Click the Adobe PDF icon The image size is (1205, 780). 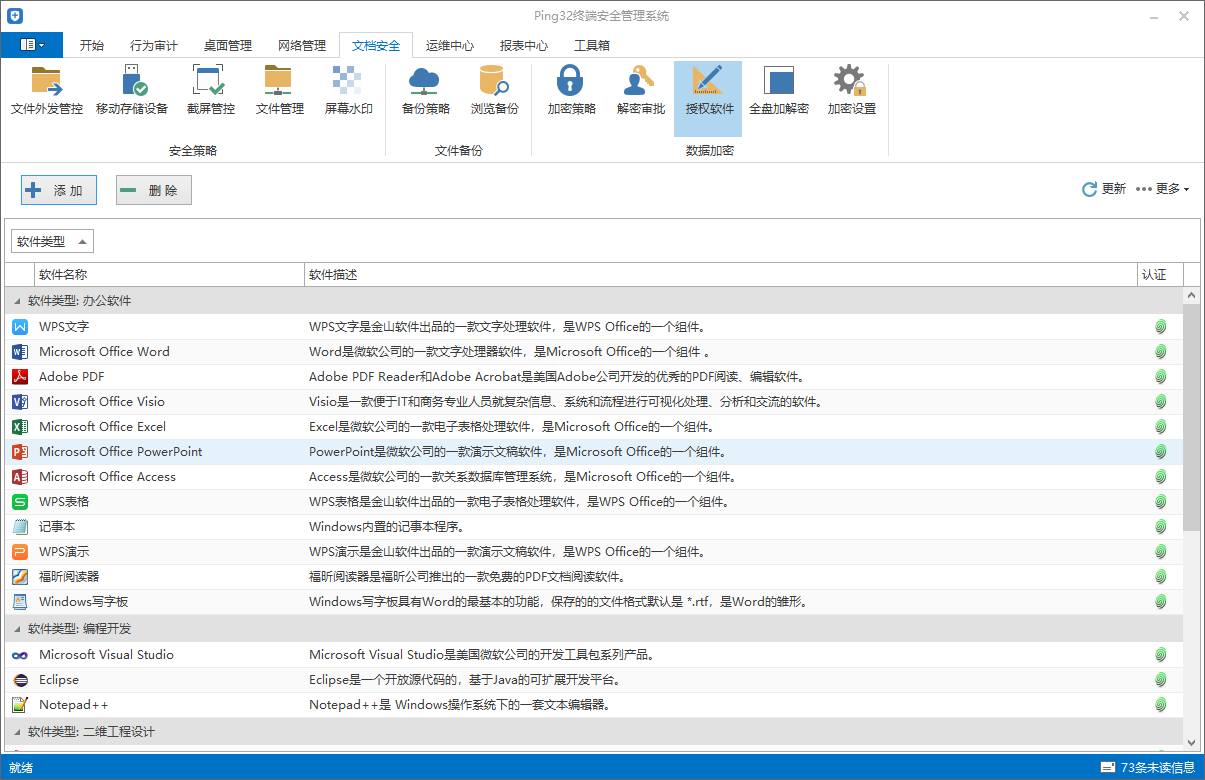(x=19, y=377)
